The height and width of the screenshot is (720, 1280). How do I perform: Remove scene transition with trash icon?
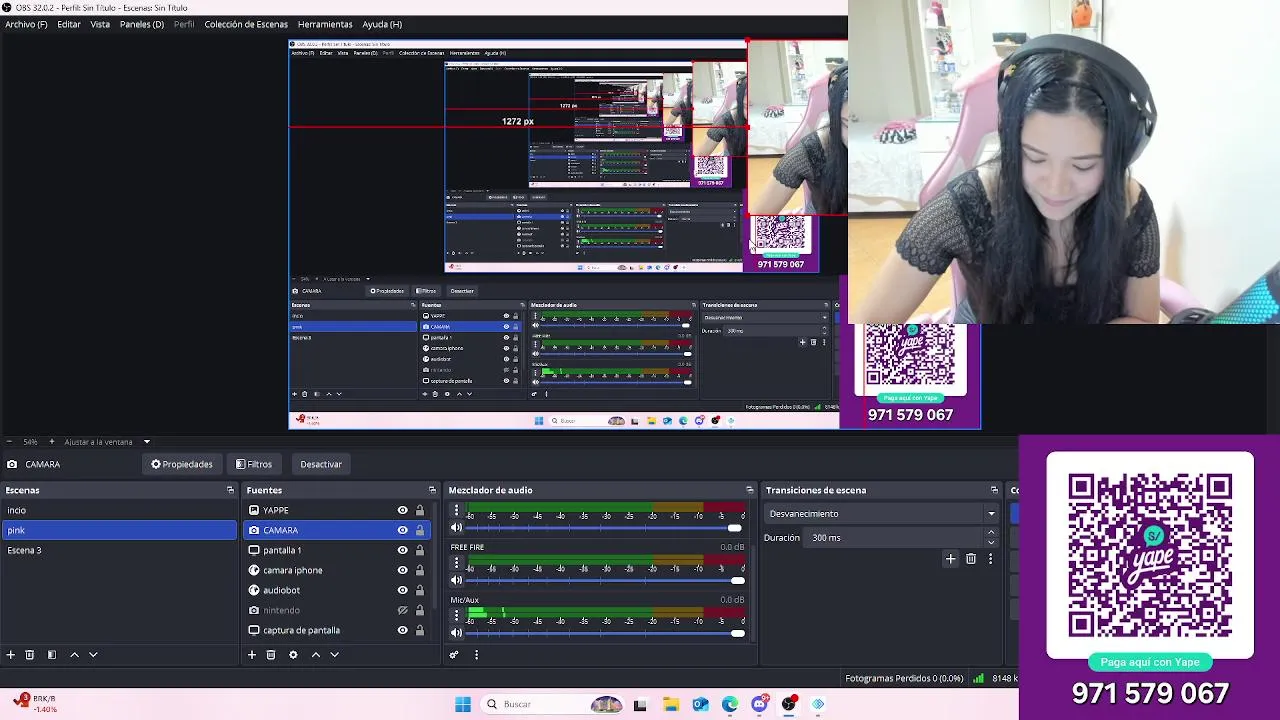click(971, 559)
